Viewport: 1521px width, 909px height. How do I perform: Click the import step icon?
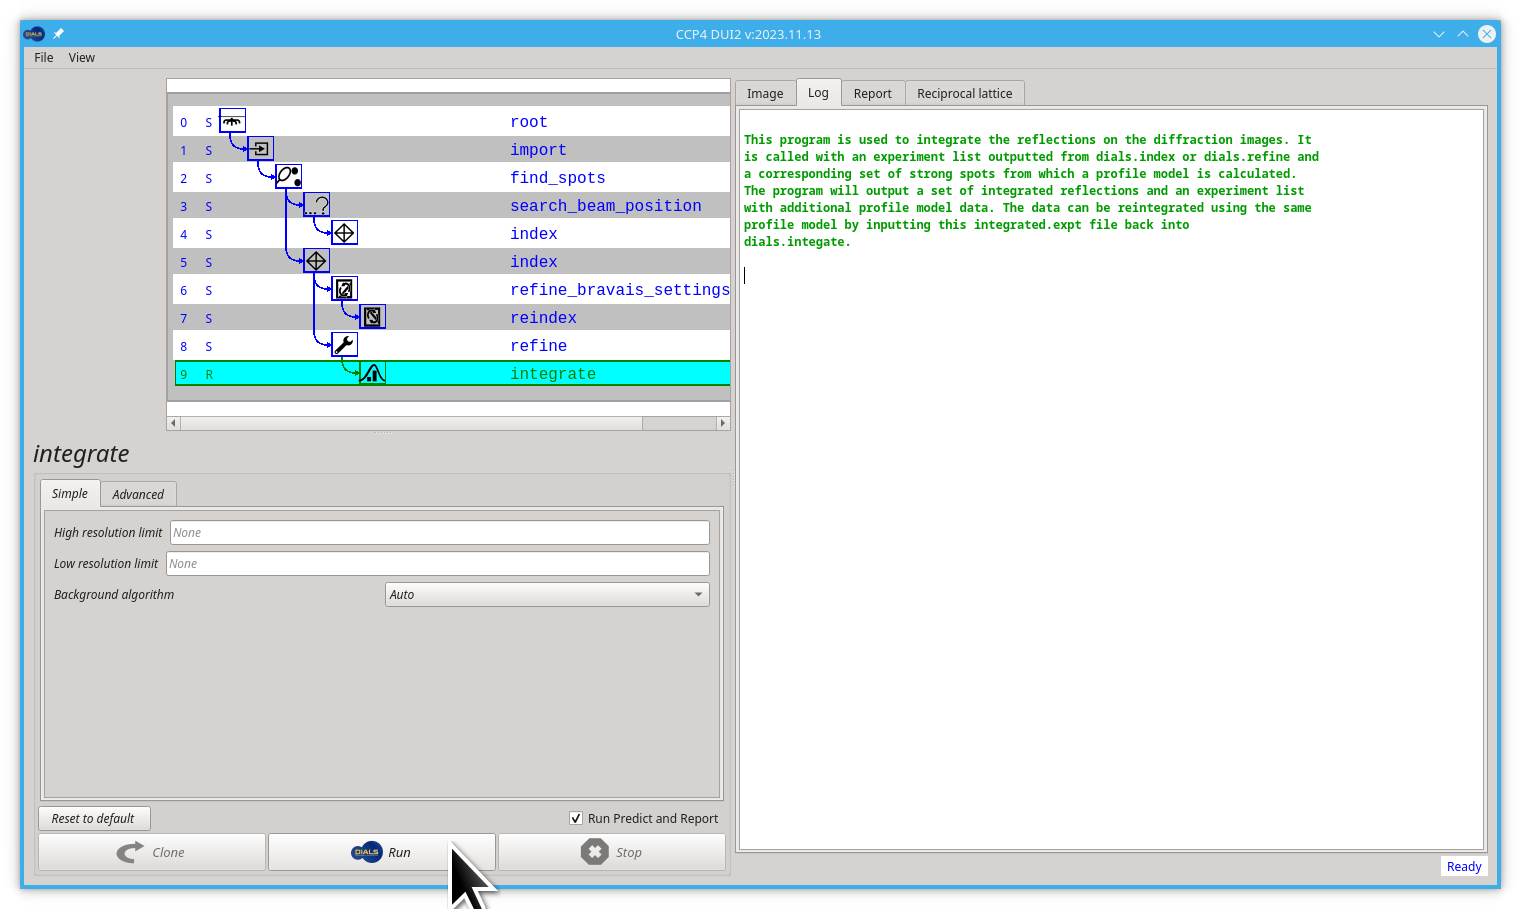[x=260, y=149]
